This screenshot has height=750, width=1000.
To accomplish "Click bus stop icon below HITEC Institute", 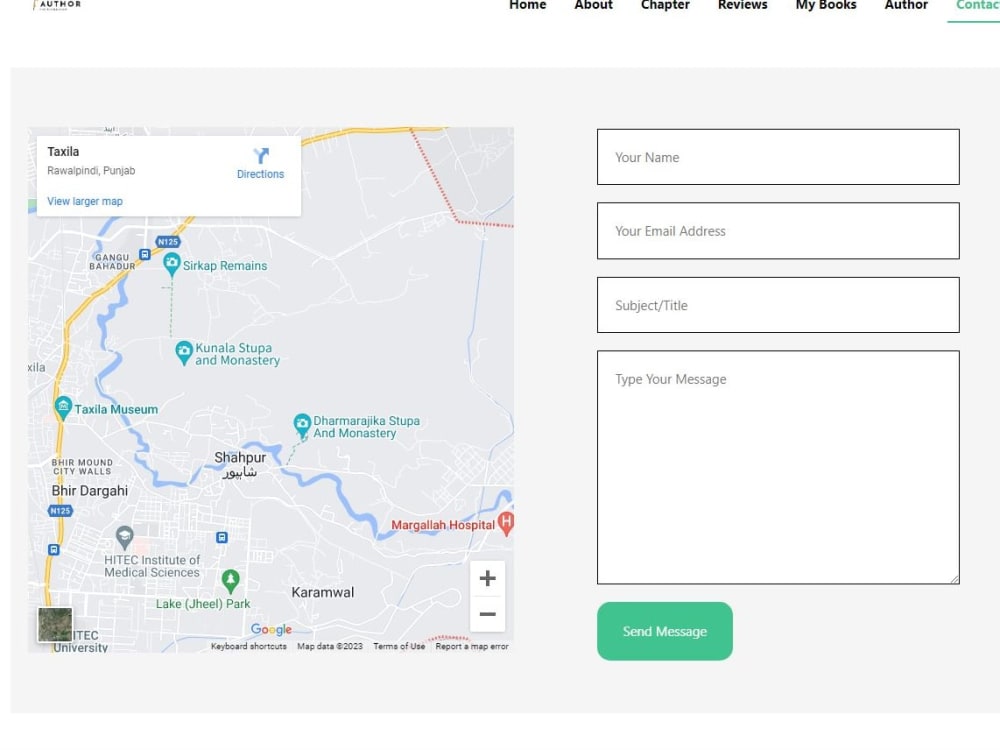I will [x=221, y=538].
